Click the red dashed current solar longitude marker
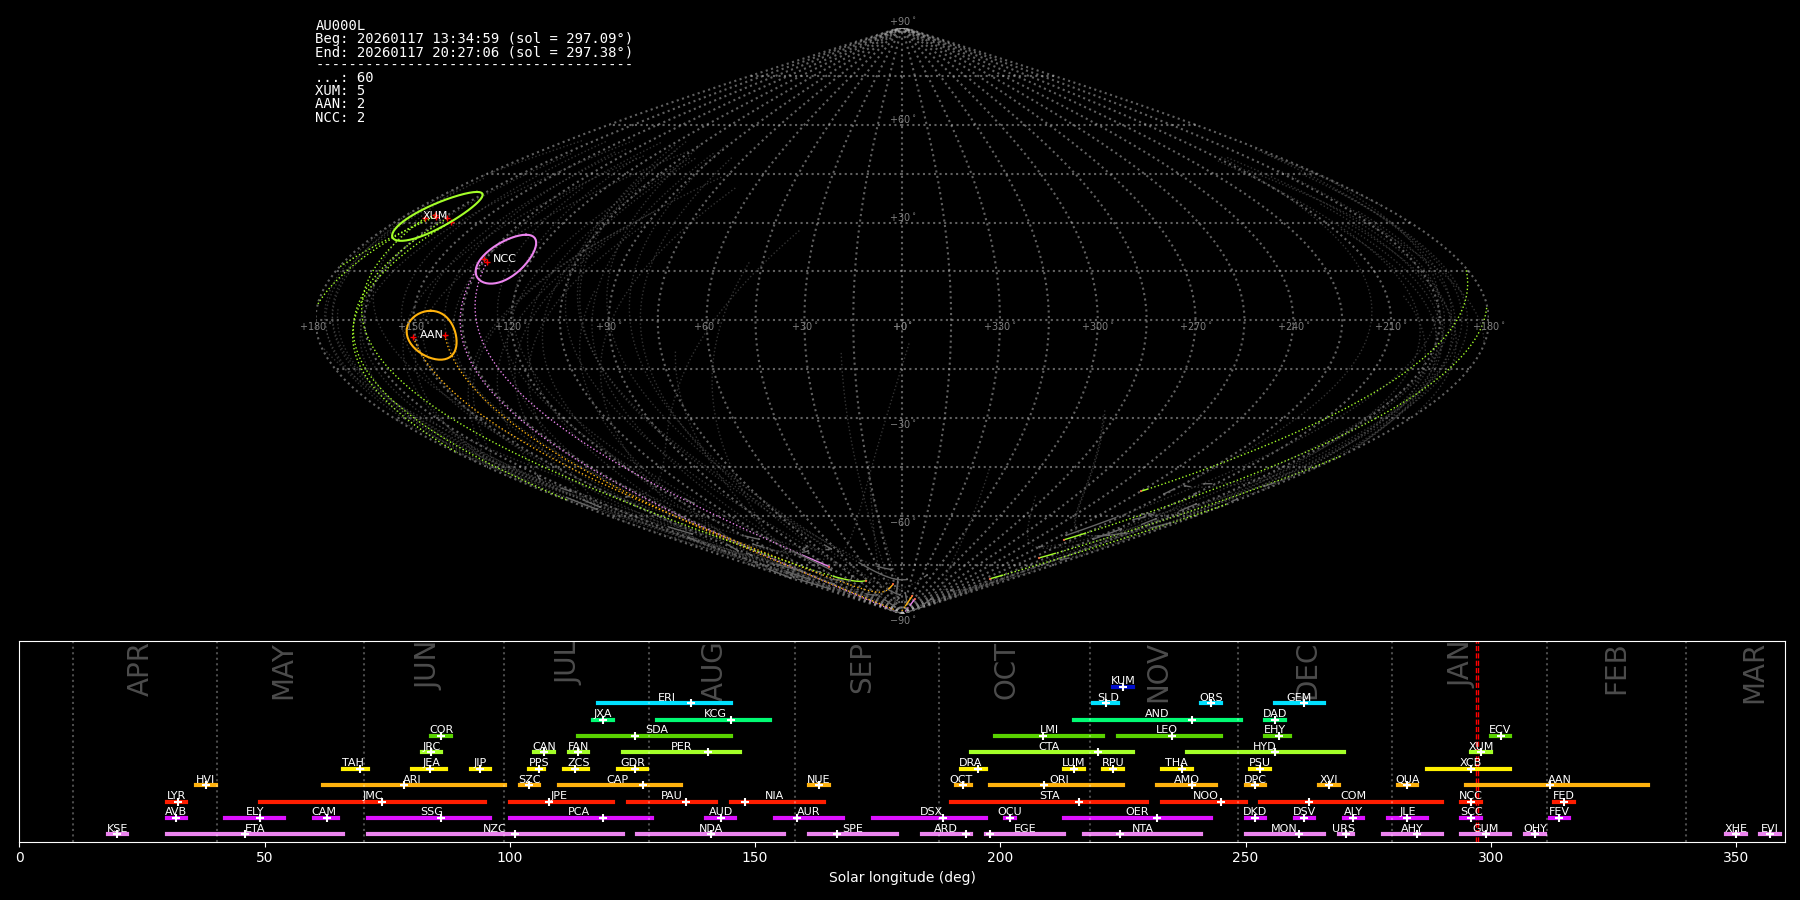Viewport: 1800px width, 900px height. click(x=1477, y=741)
